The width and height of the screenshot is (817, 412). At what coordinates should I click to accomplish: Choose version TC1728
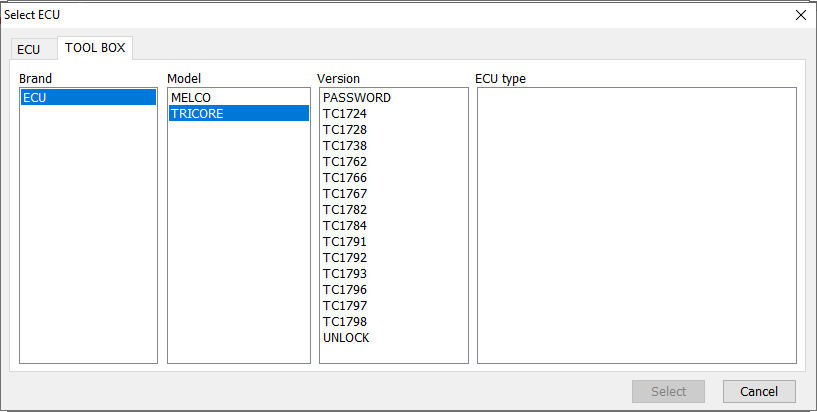pyautogui.click(x=344, y=130)
